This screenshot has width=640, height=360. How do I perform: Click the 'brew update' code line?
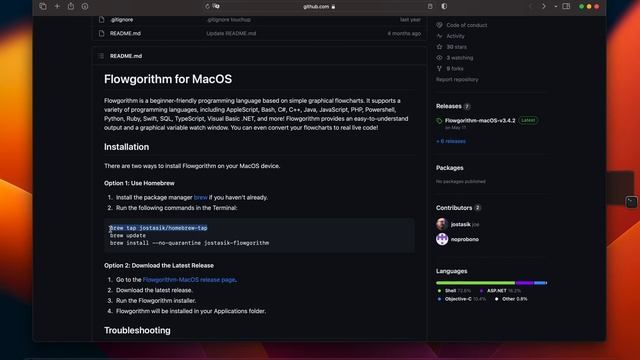coord(128,236)
